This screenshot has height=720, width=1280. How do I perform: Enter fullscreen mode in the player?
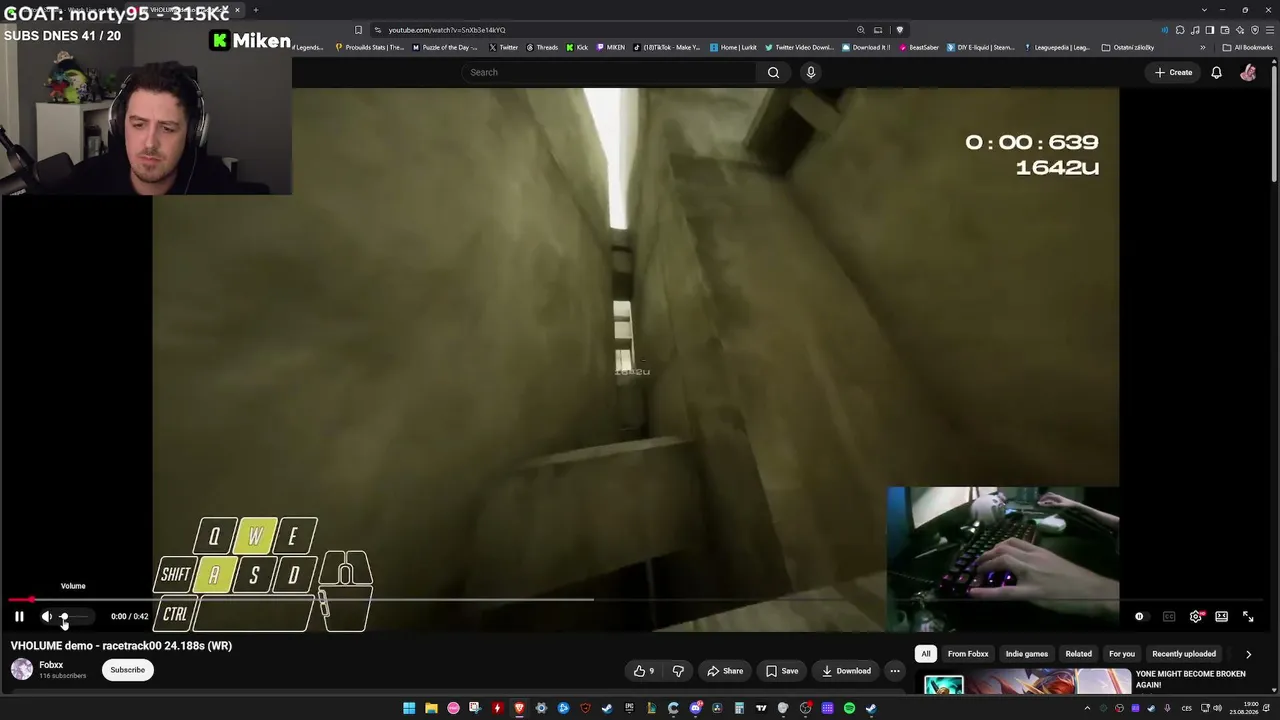point(1248,617)
